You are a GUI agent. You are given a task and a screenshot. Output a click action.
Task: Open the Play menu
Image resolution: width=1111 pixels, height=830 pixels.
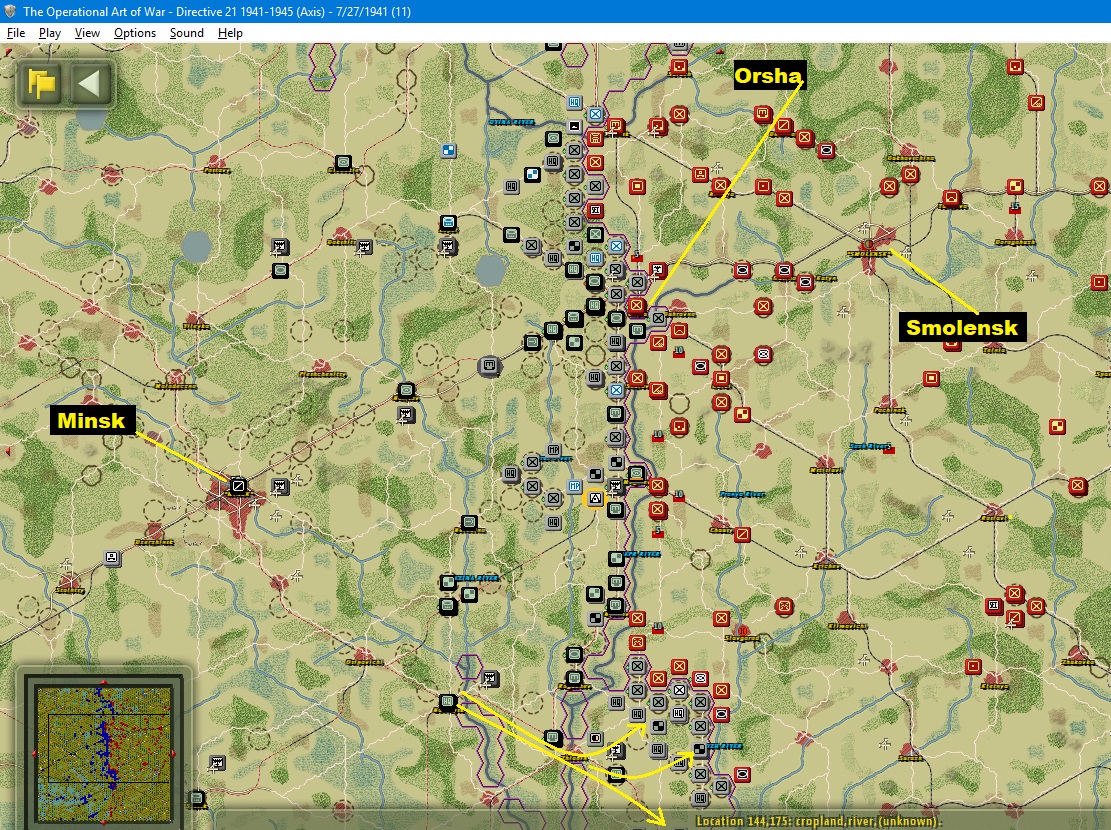50,33
